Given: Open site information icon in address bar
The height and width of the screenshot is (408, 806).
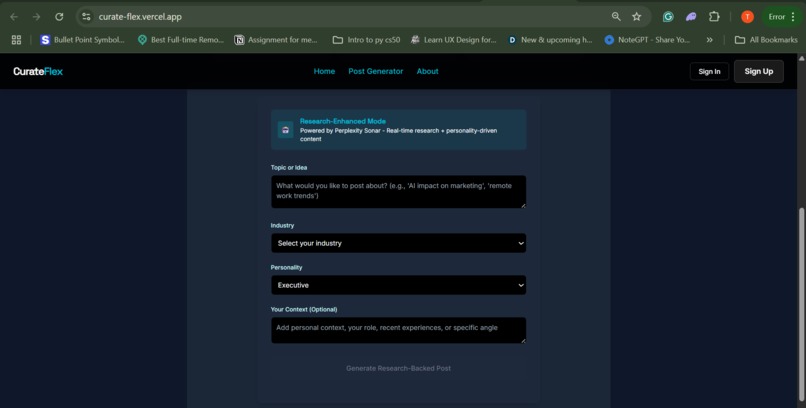Looking at the screenshot, I should pos(86,17).
